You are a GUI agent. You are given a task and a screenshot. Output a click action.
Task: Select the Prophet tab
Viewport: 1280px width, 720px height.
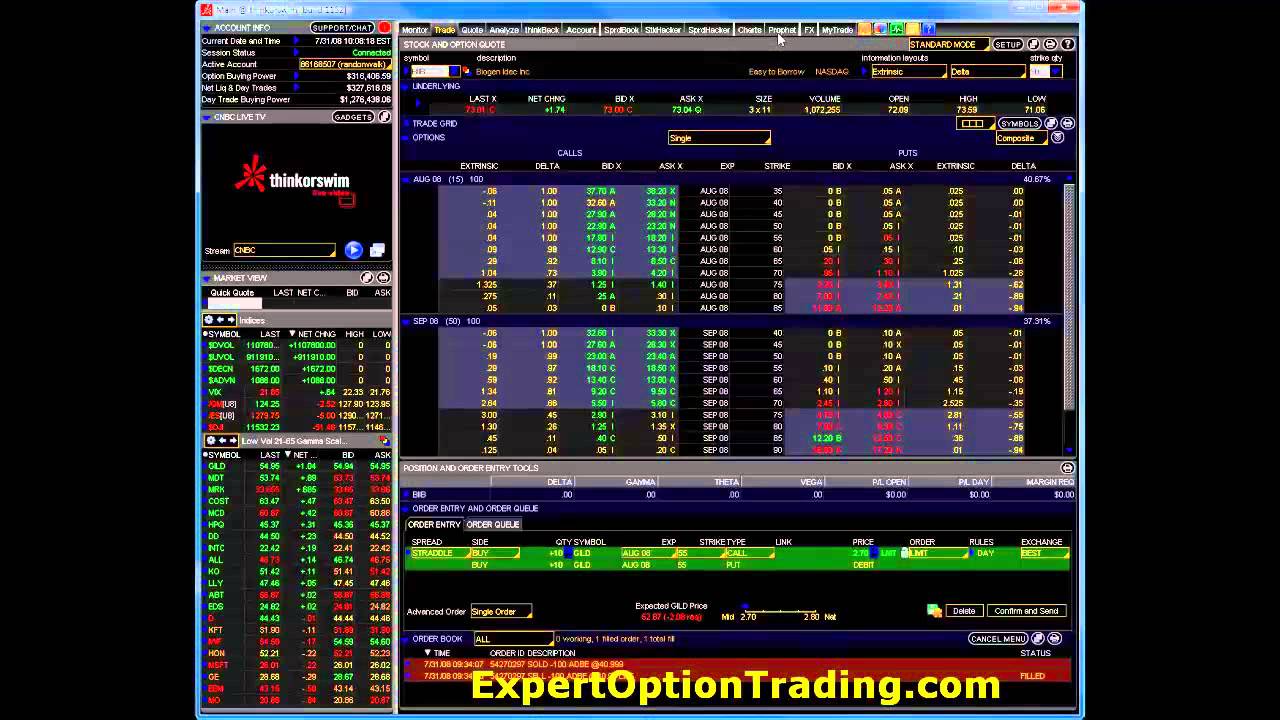point(782,30)
